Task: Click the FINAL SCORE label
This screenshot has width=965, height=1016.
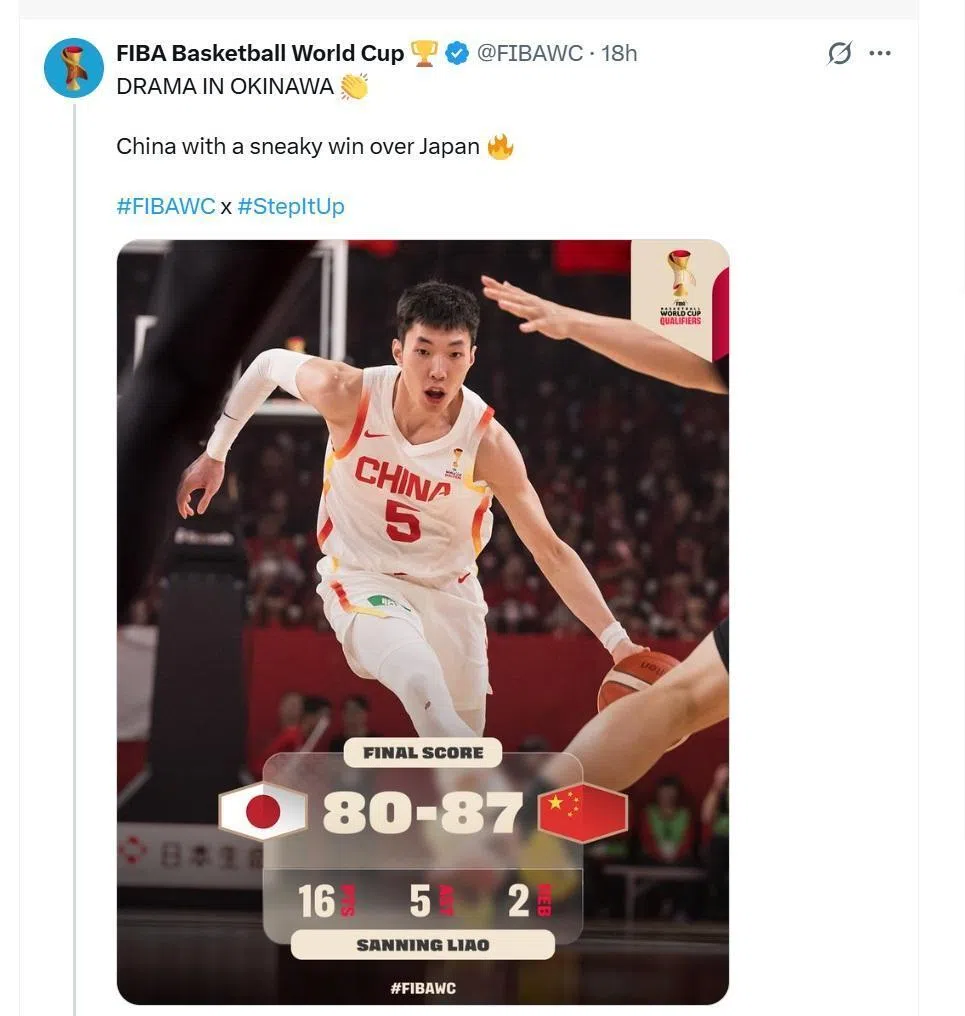Action: pyautogui.click(x=423, y=753)
